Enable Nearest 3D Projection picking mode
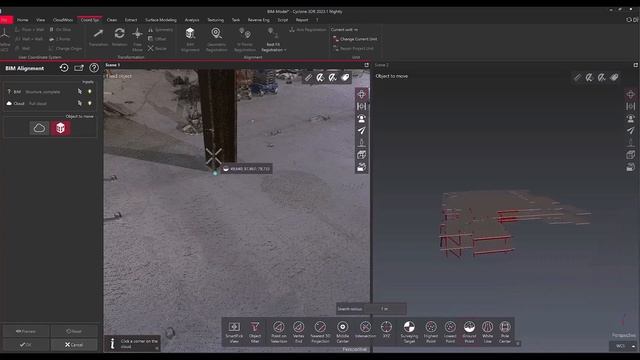640x360 pixels. coord(320,331)
